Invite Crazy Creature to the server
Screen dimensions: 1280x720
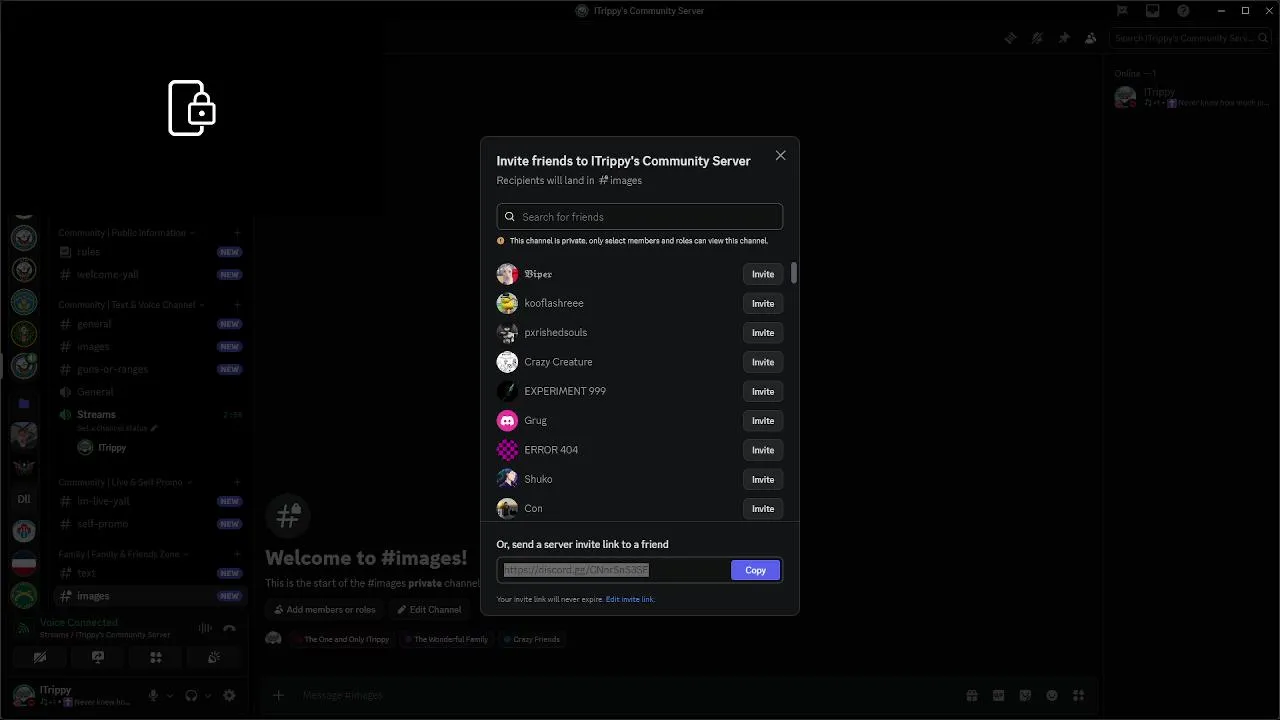coord(763,362)
